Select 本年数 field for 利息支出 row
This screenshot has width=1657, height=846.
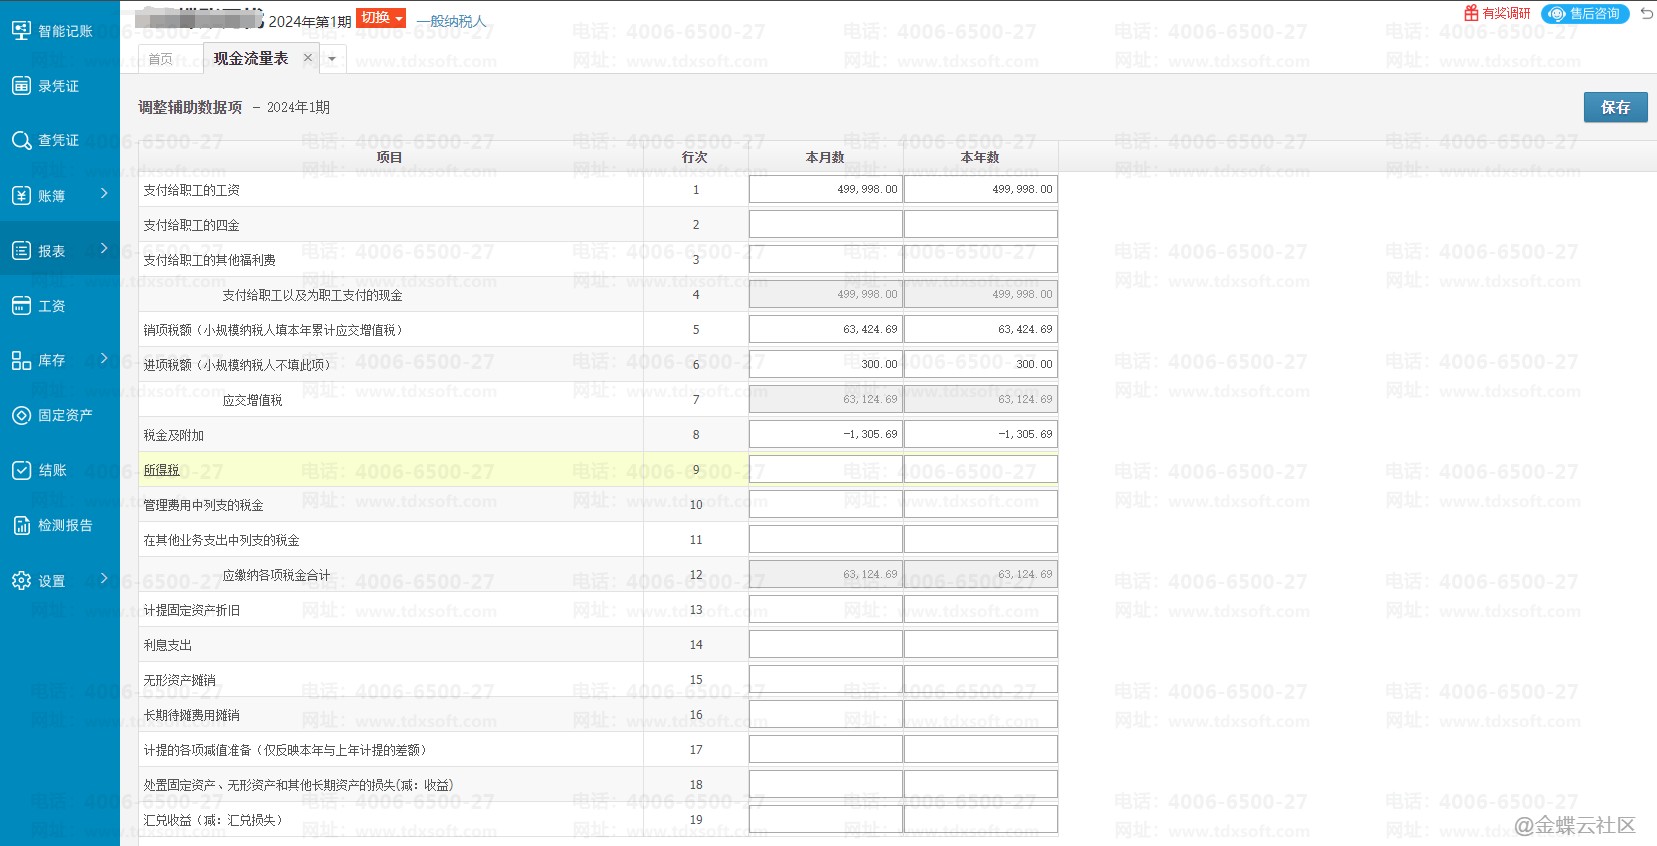[980, 644]
